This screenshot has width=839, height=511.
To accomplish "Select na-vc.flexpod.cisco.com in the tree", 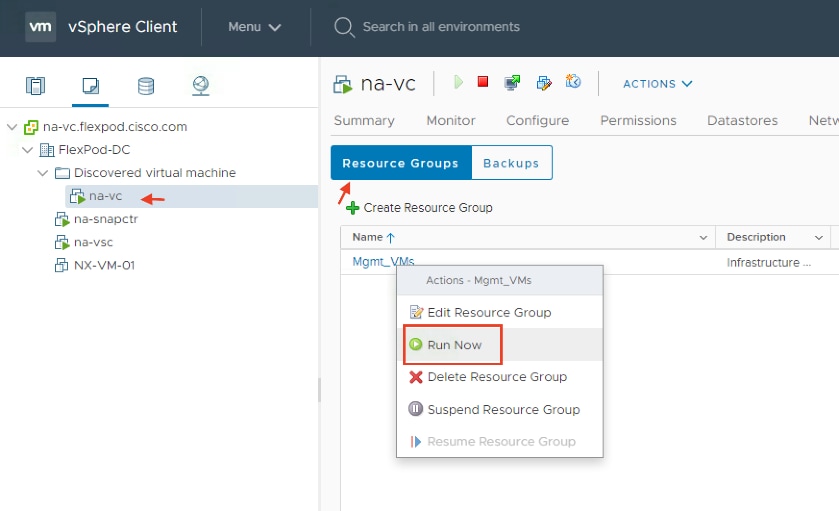I will pos(115,127).
